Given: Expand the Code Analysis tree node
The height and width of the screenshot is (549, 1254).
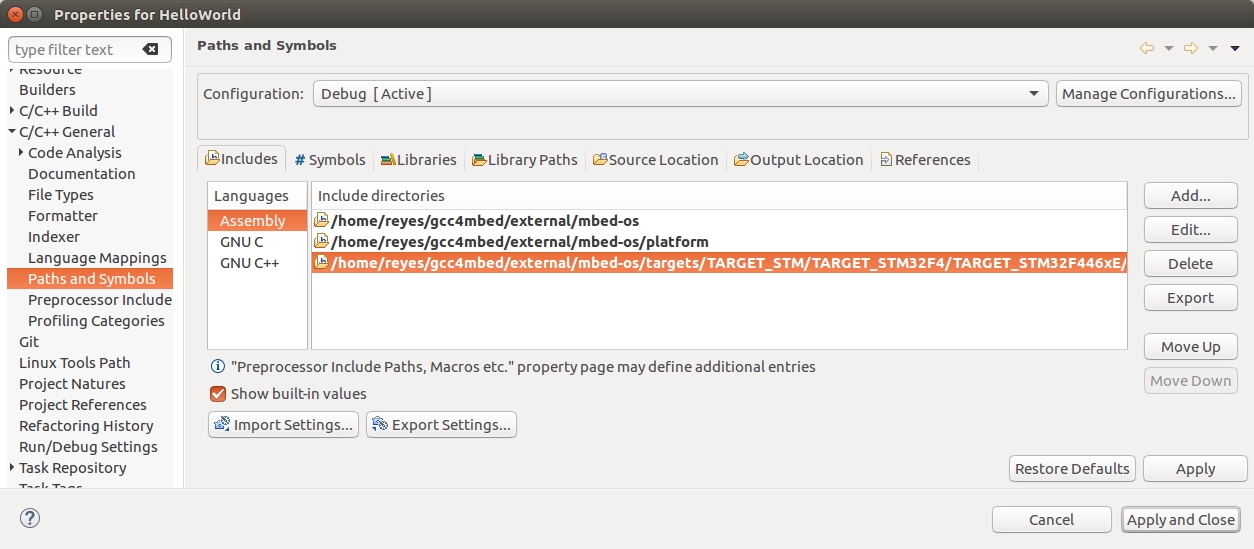Looking at the screenshot, I should coord(21,153).
